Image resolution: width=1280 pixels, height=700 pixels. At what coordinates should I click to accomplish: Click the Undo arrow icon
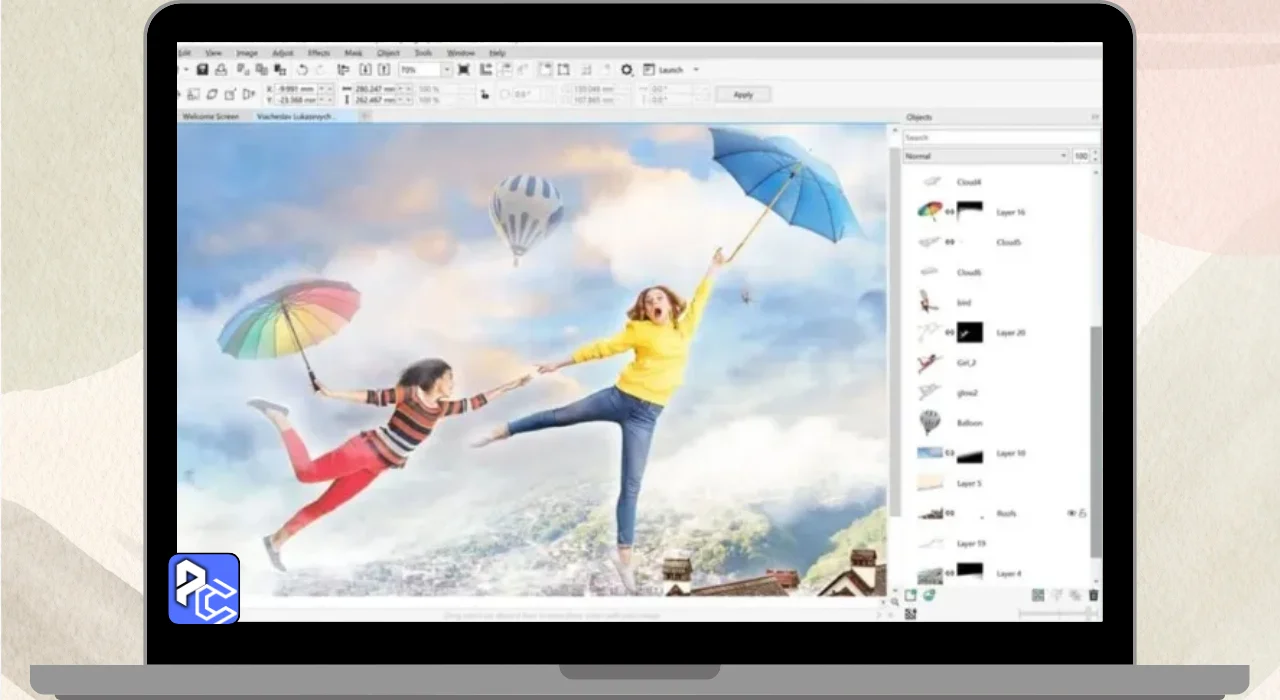(302, 70)
